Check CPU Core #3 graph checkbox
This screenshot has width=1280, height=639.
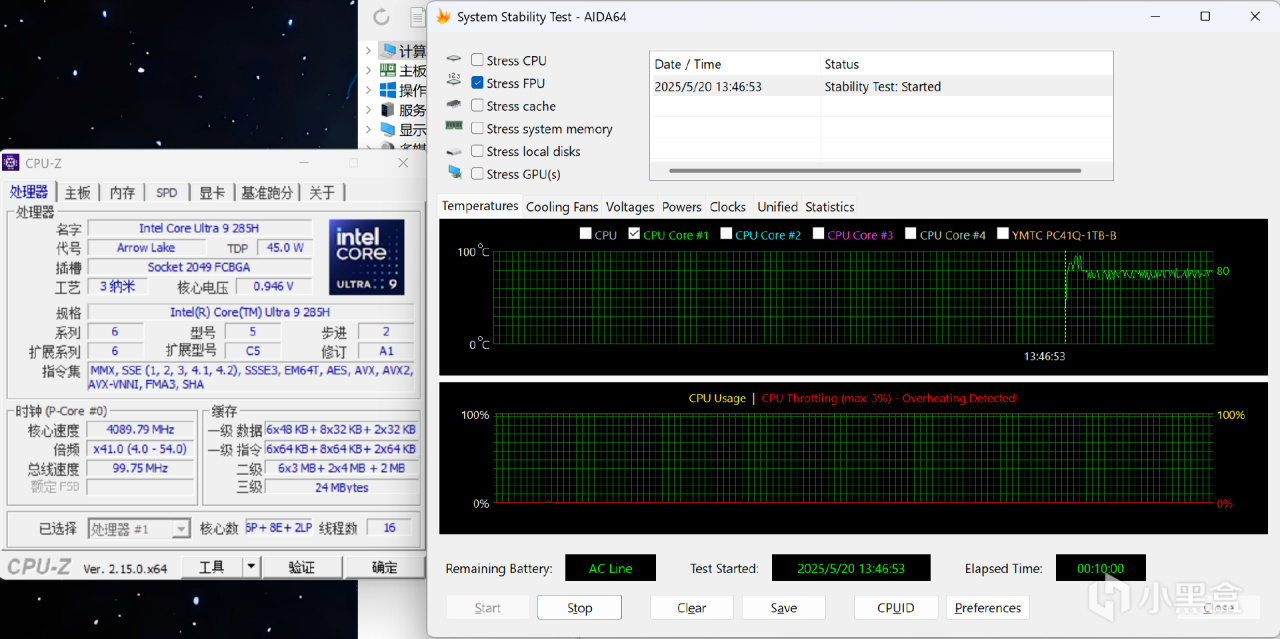pyautogui.click(x=818, y=234)
